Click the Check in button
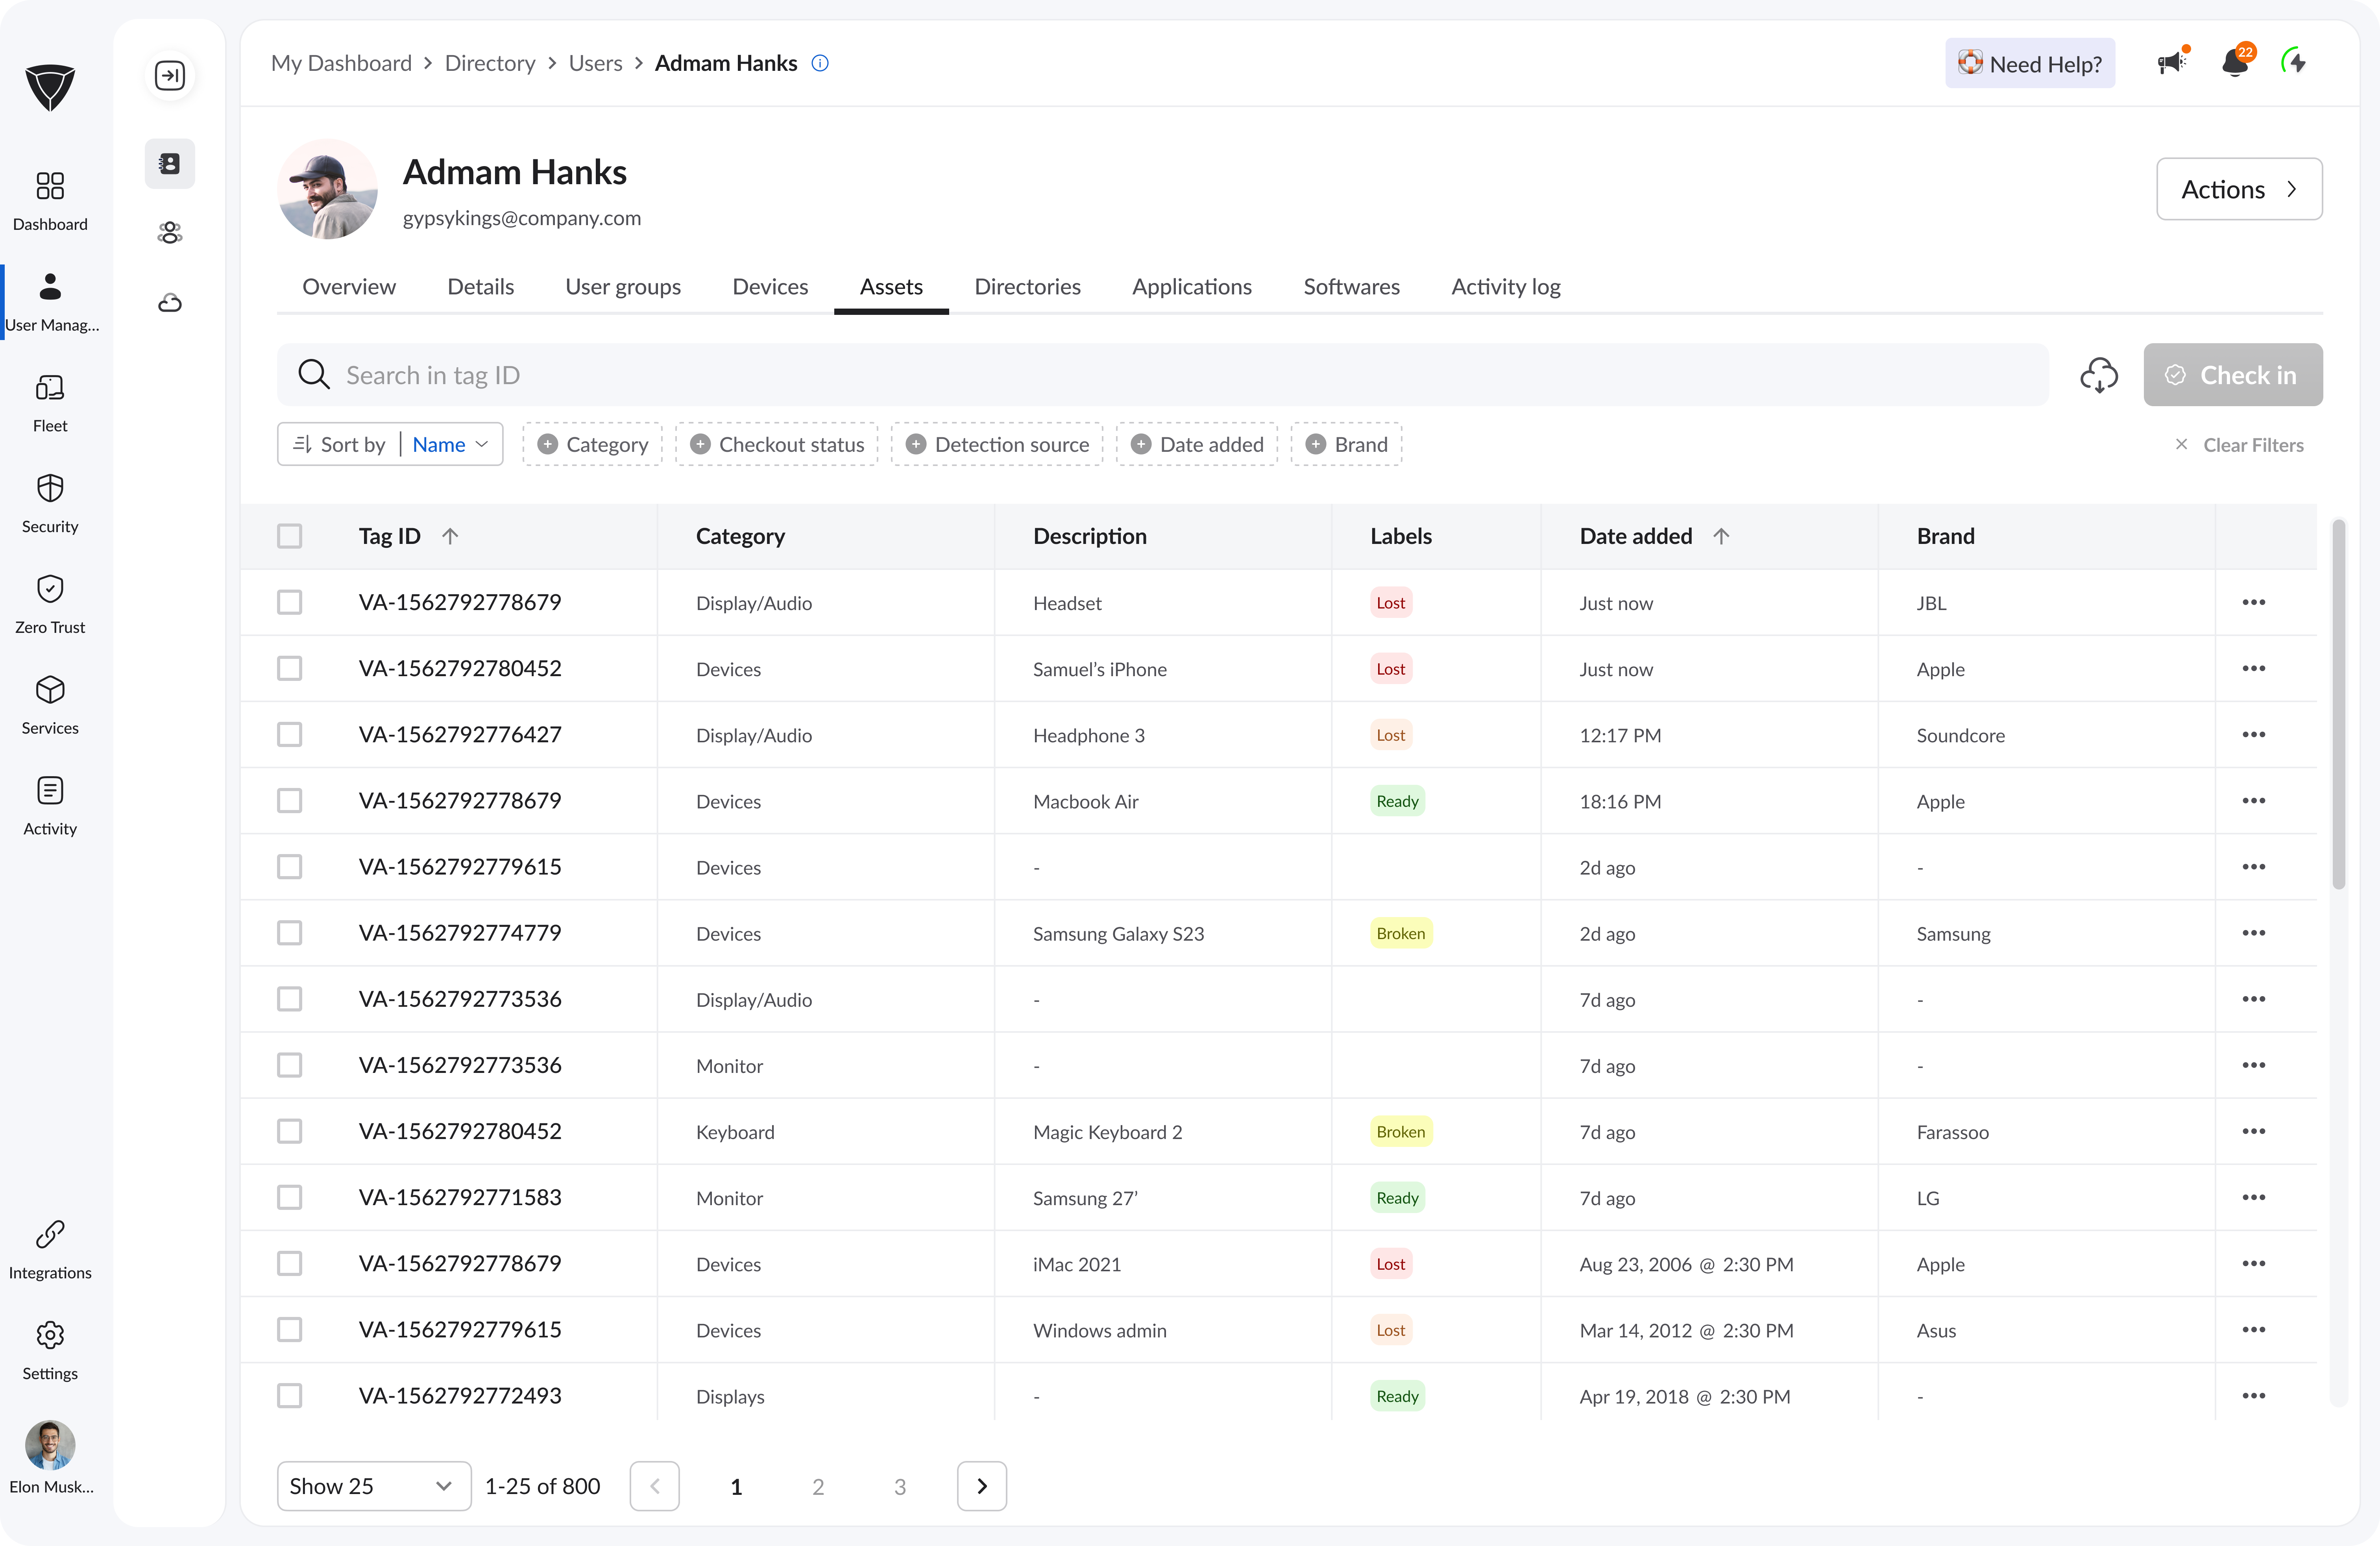 [x=2233, y=375]
